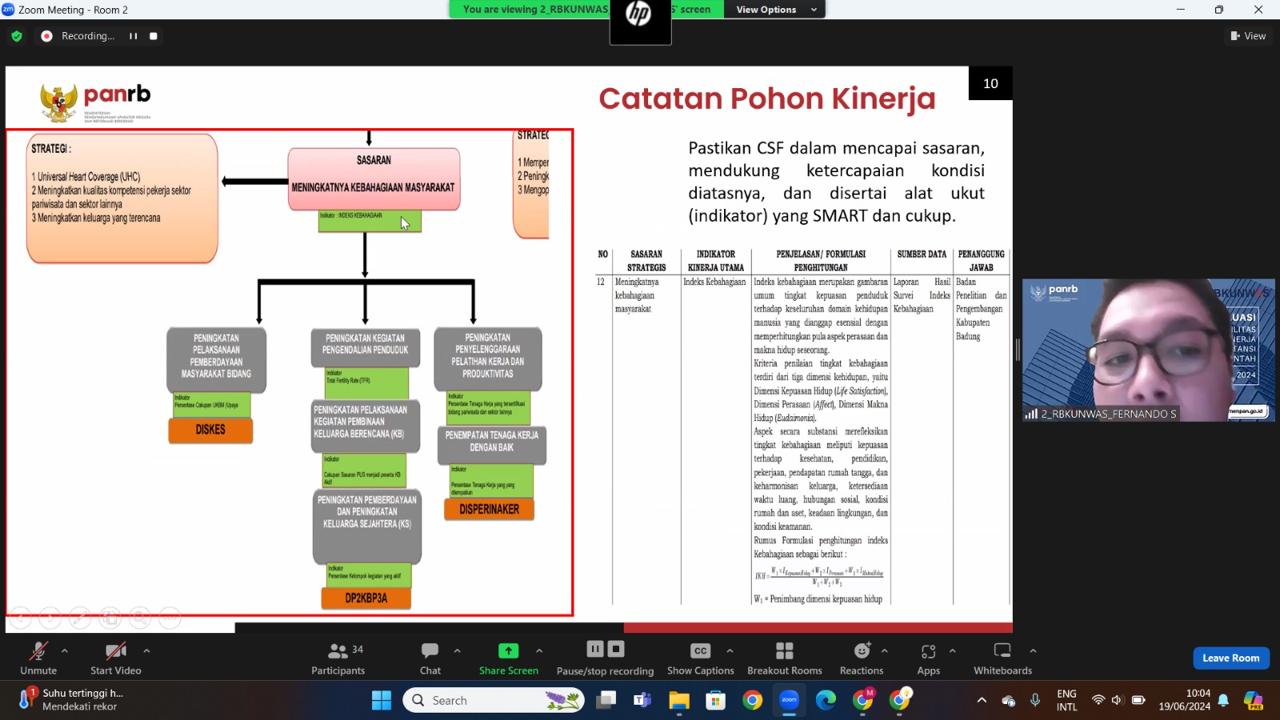This screenshot has width=1280, height=720.
Task: Open the View Options menu
Action: 776,10
